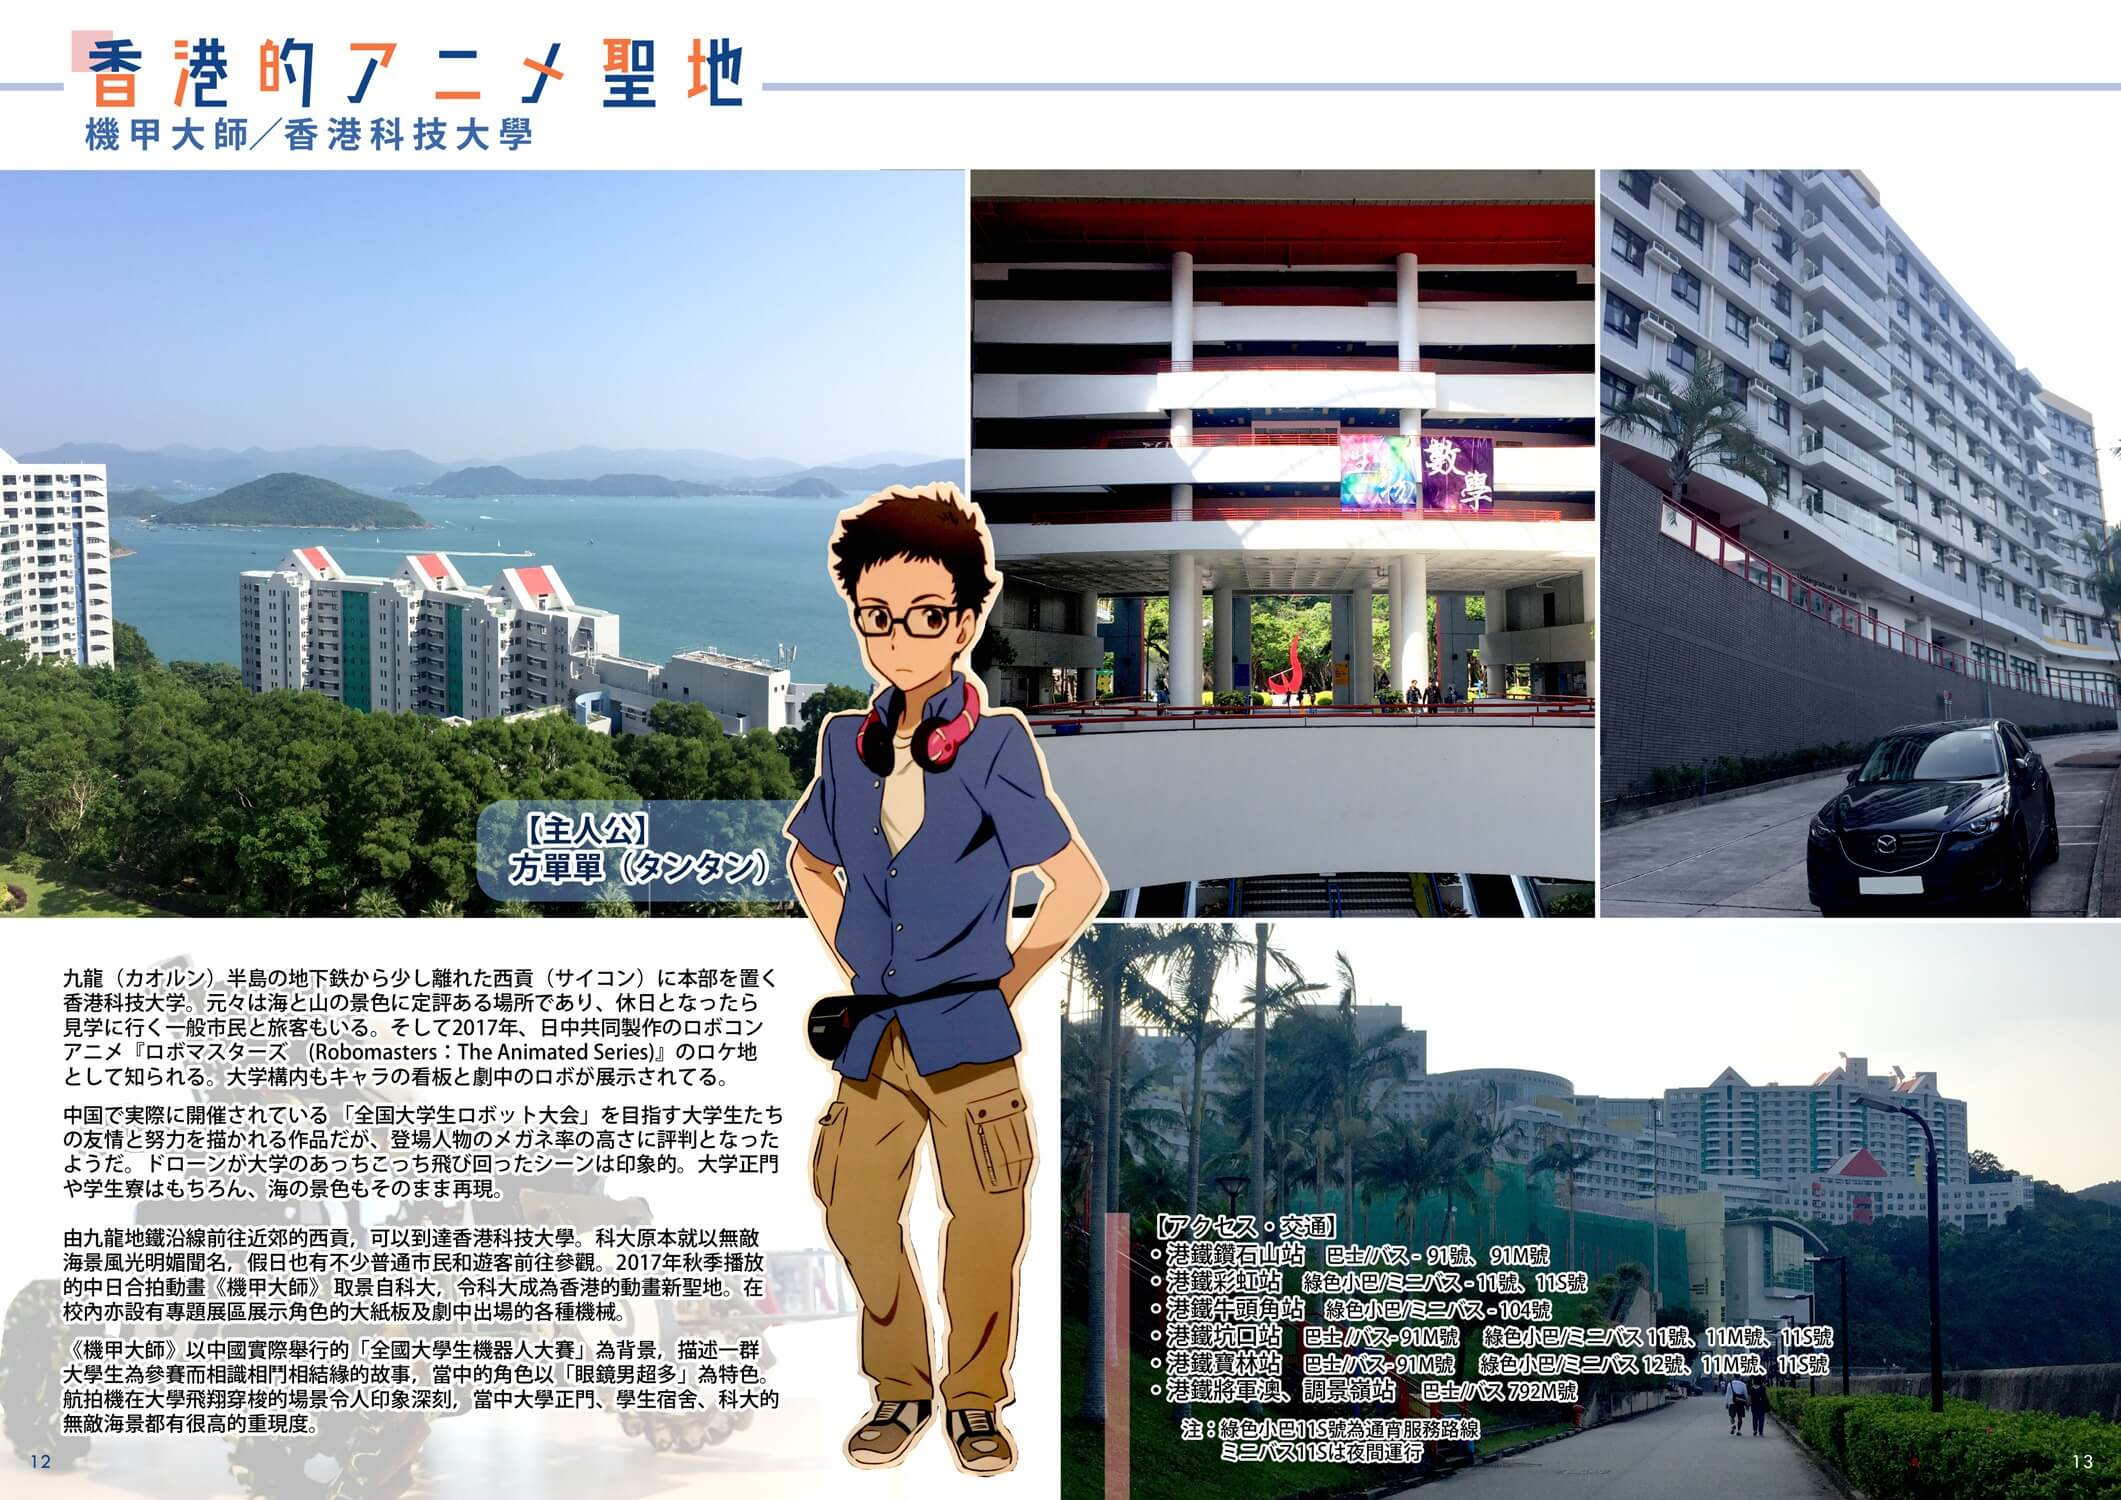This screenshot has width=2121, height=1500.
Task: Click the subtitle 機甲大師／香港科技大學
Action: (310, 135)
